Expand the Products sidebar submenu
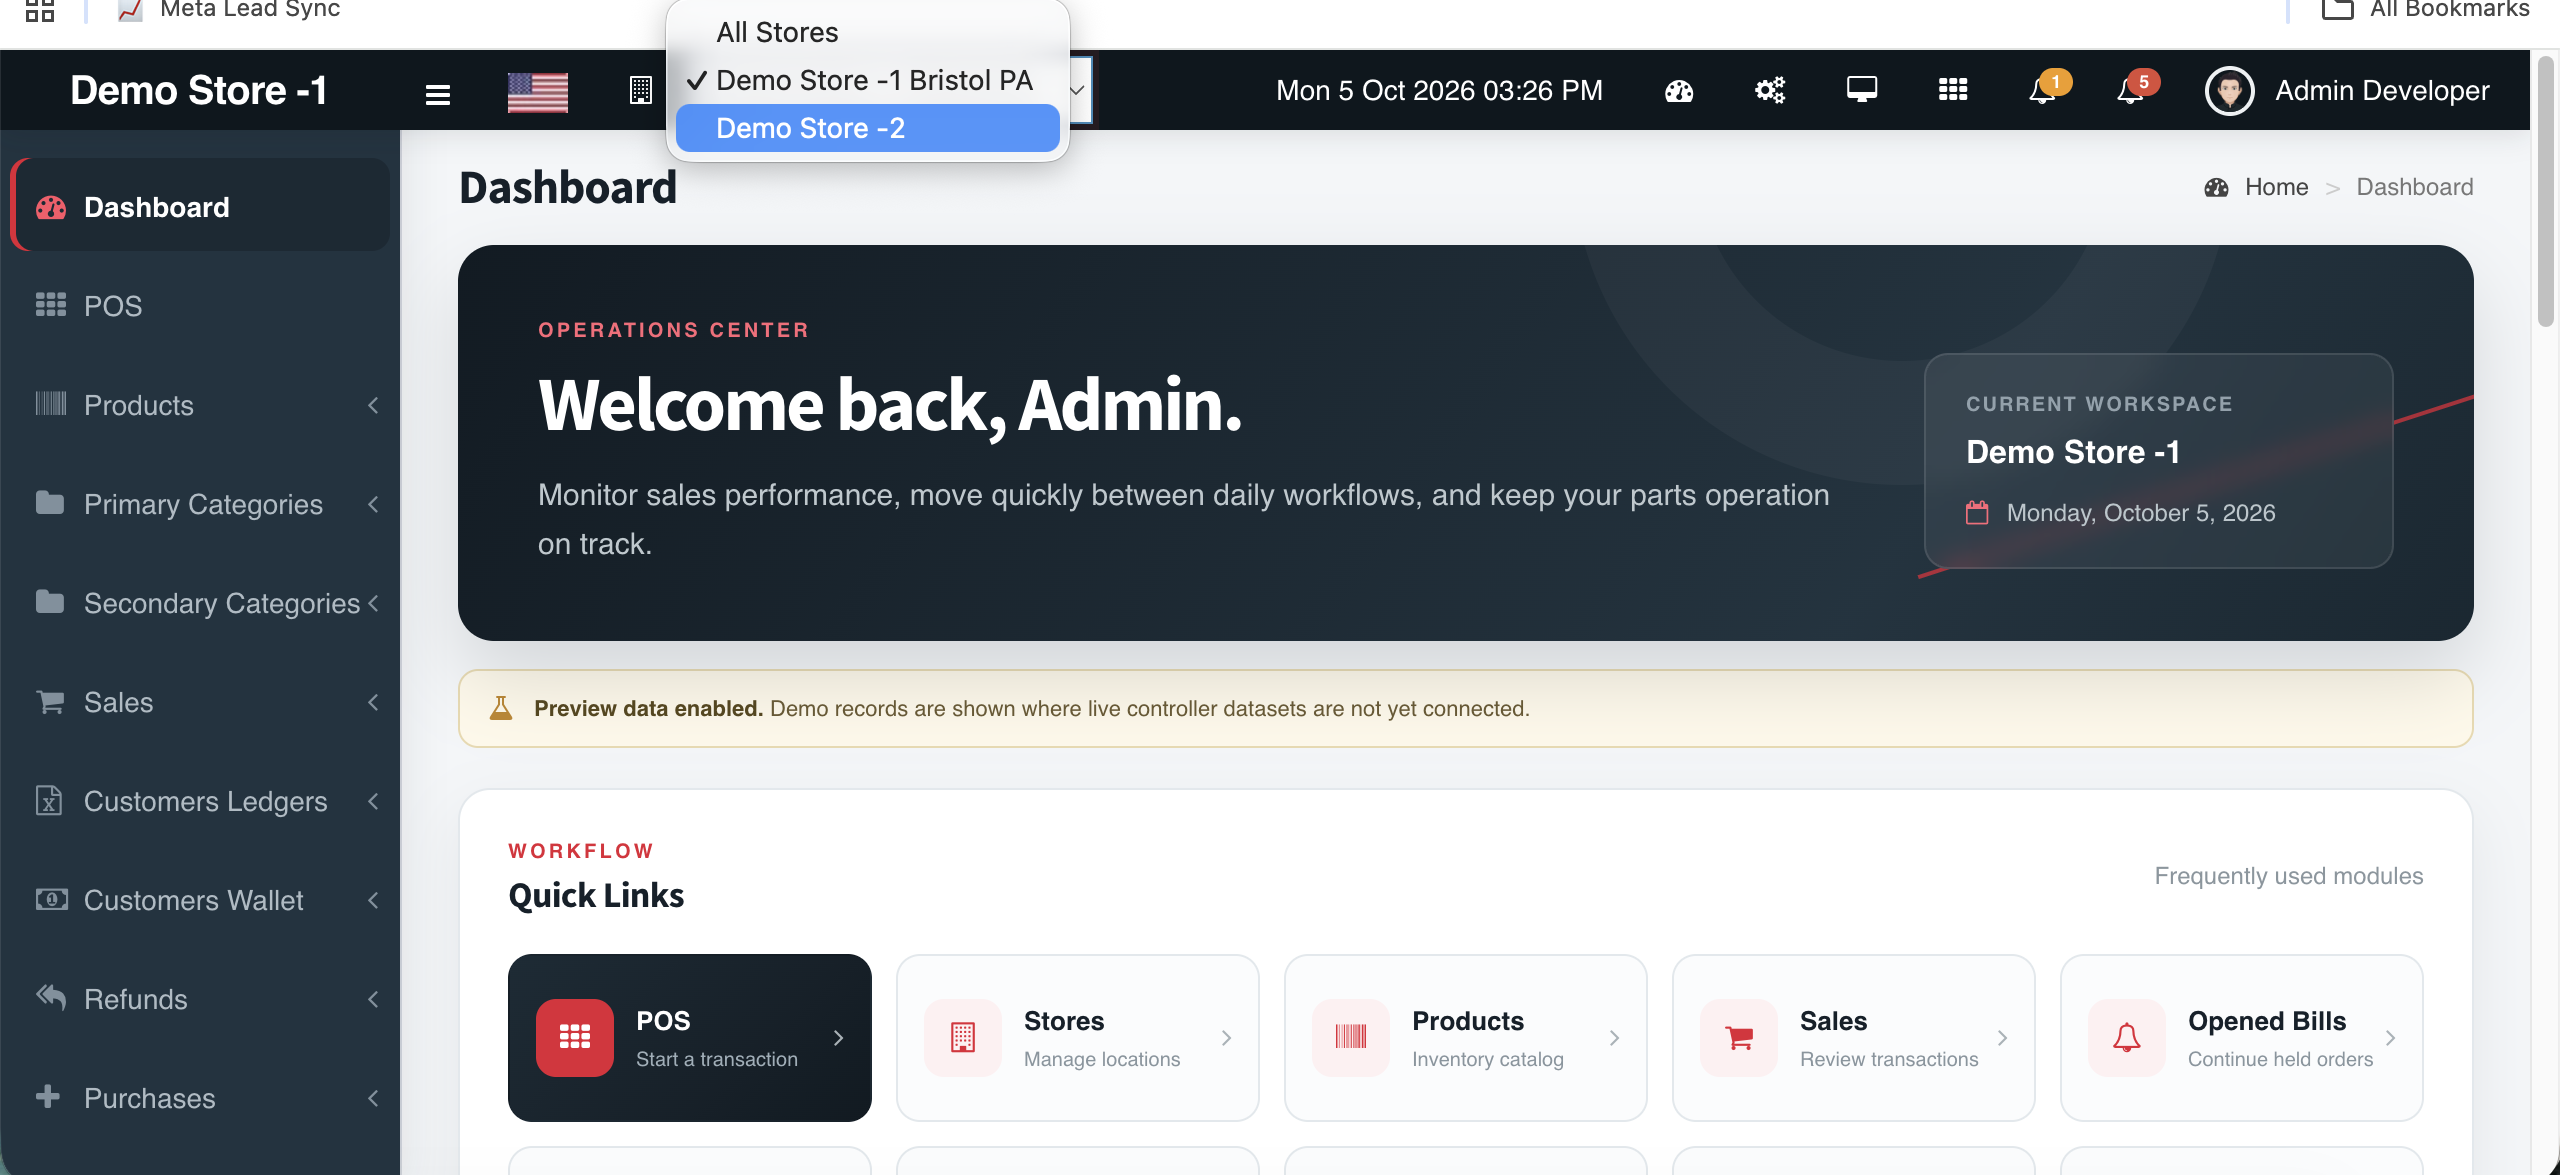2560x1175 pixels. [200, 405]
